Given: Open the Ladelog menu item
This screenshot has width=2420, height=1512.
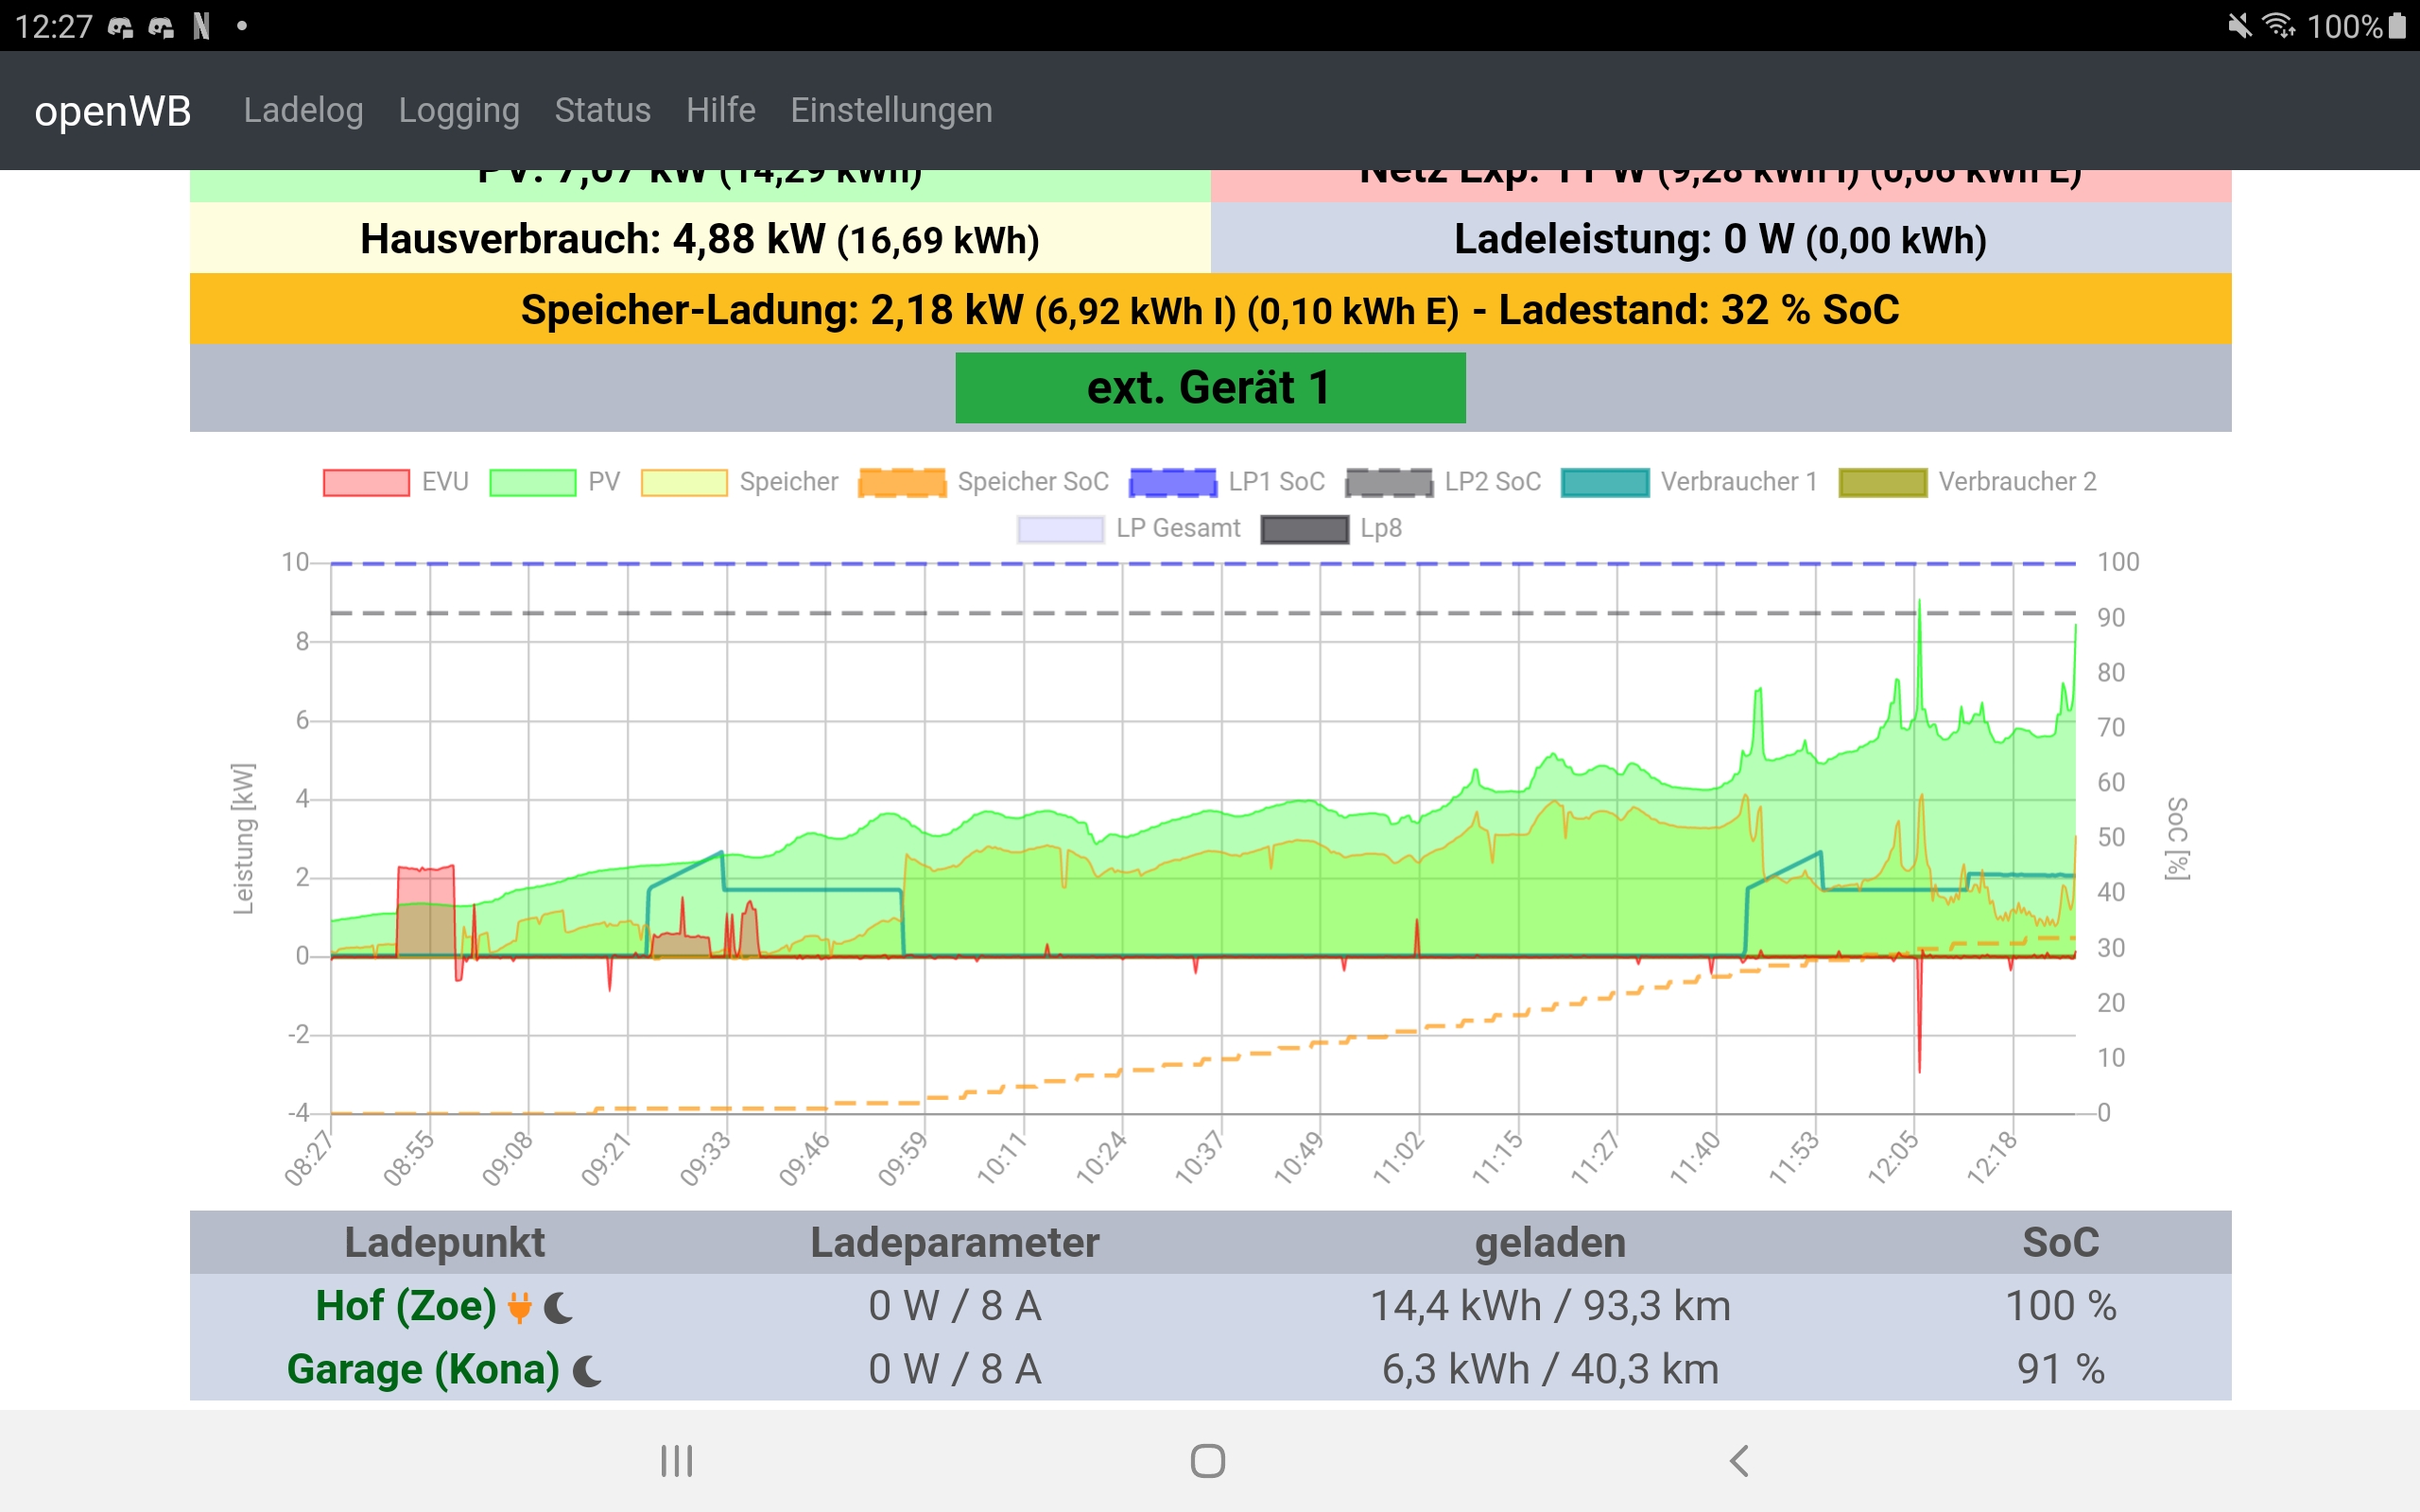Looking at the screenshot, I should pos(303,110).
